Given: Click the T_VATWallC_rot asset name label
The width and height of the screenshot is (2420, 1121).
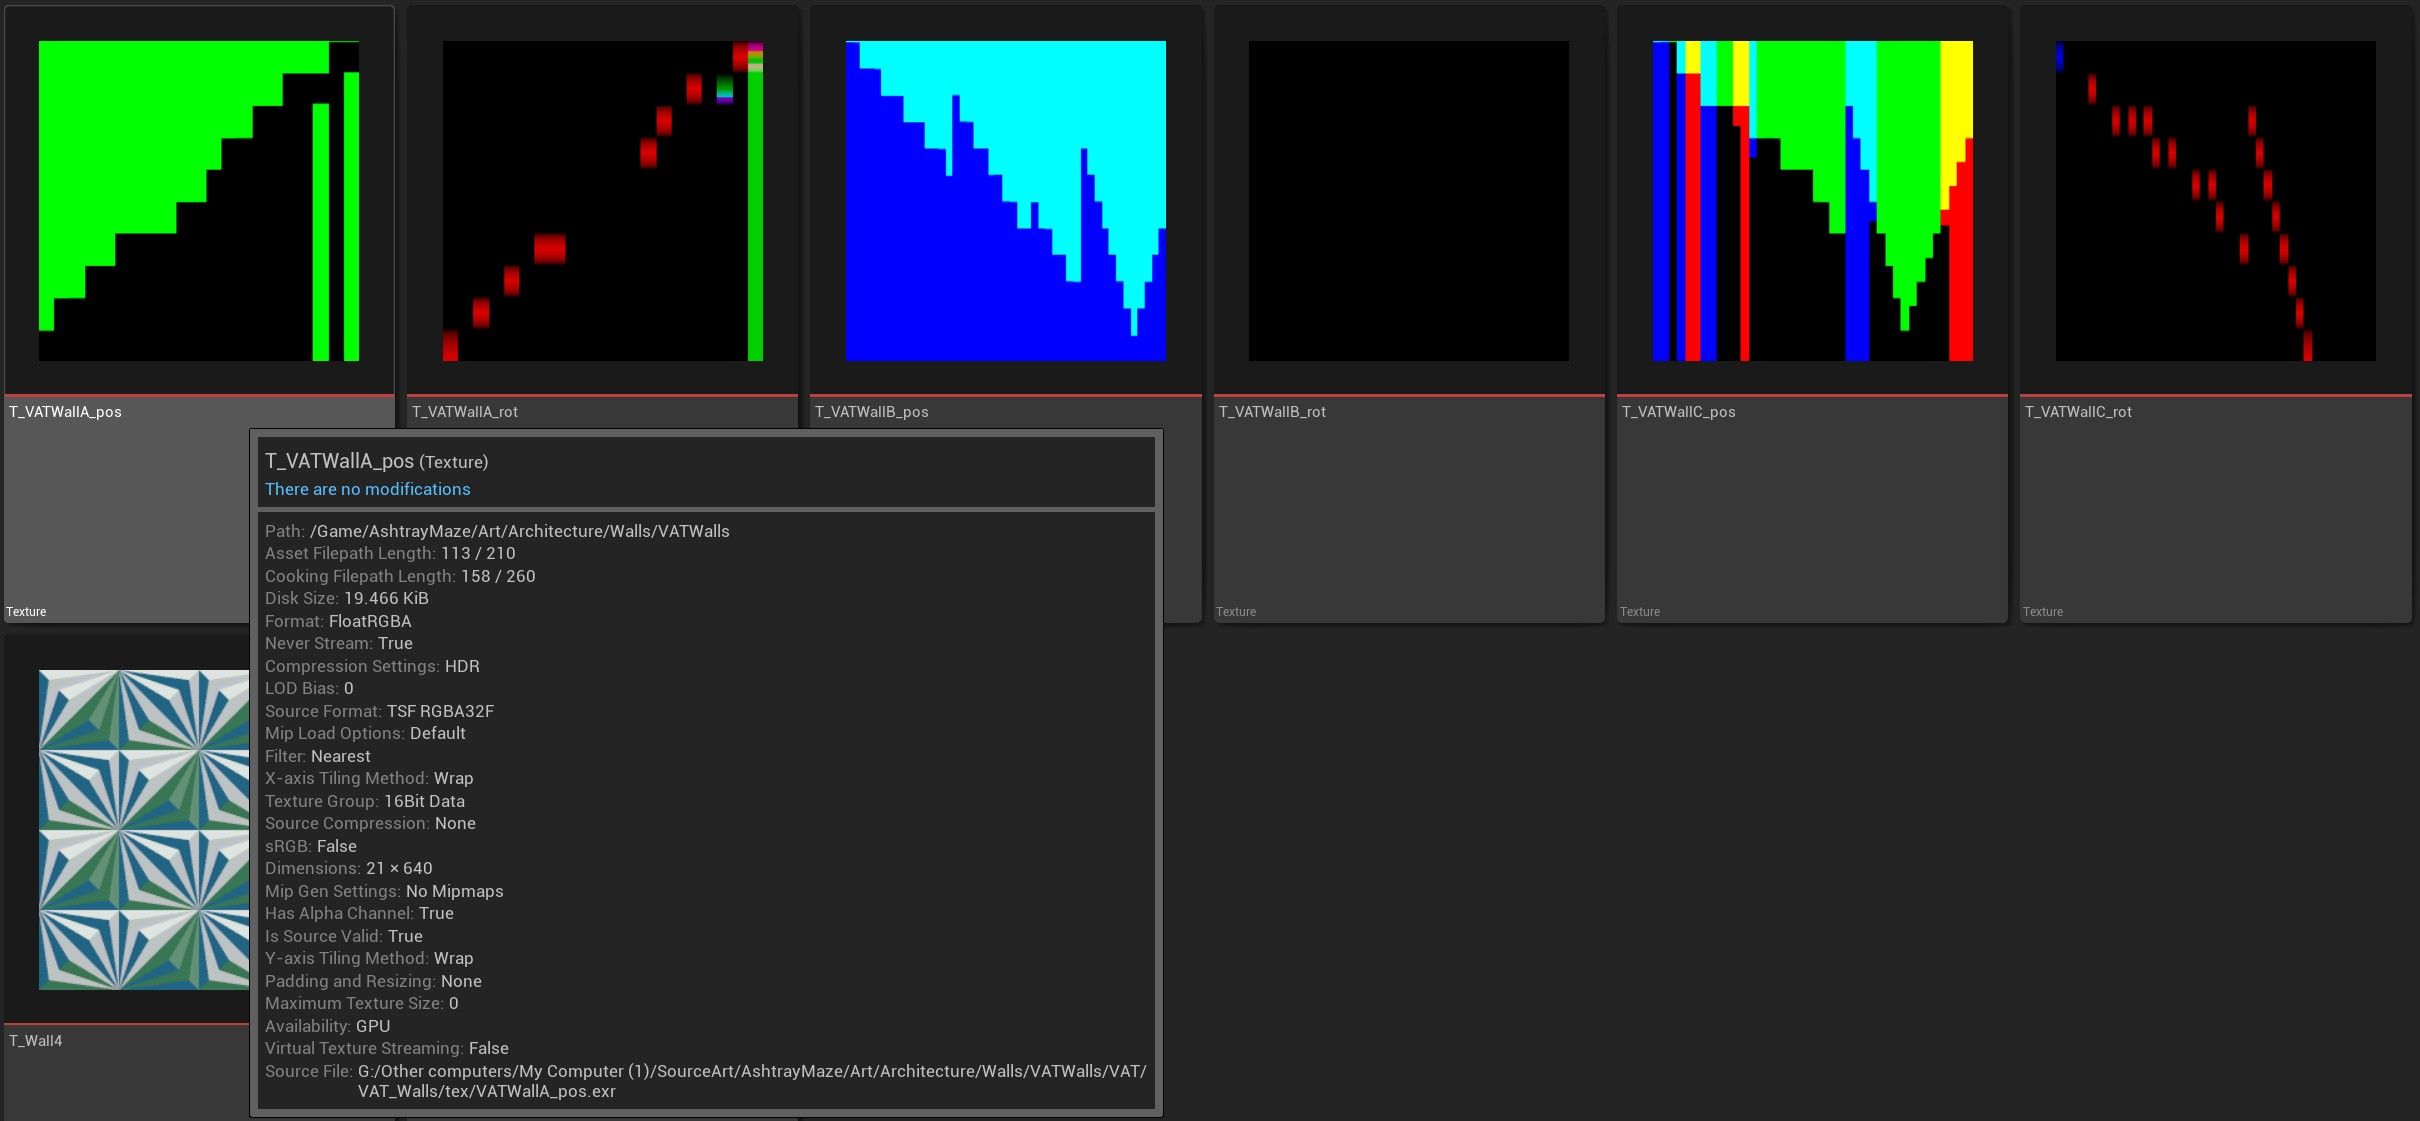Looking at the screenshot, I should pos(2079,412).
